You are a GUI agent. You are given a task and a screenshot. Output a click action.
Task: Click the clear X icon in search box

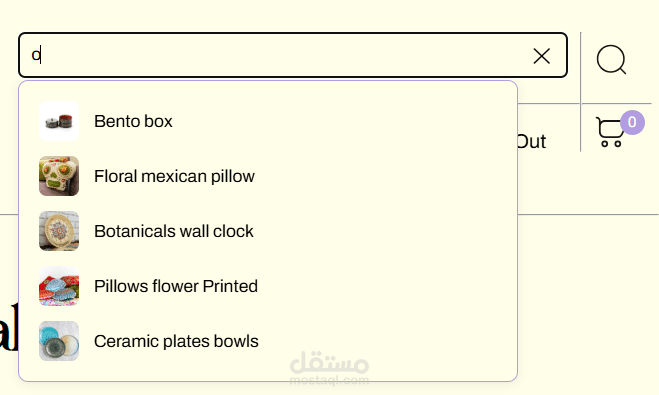[x=541, y=56]
